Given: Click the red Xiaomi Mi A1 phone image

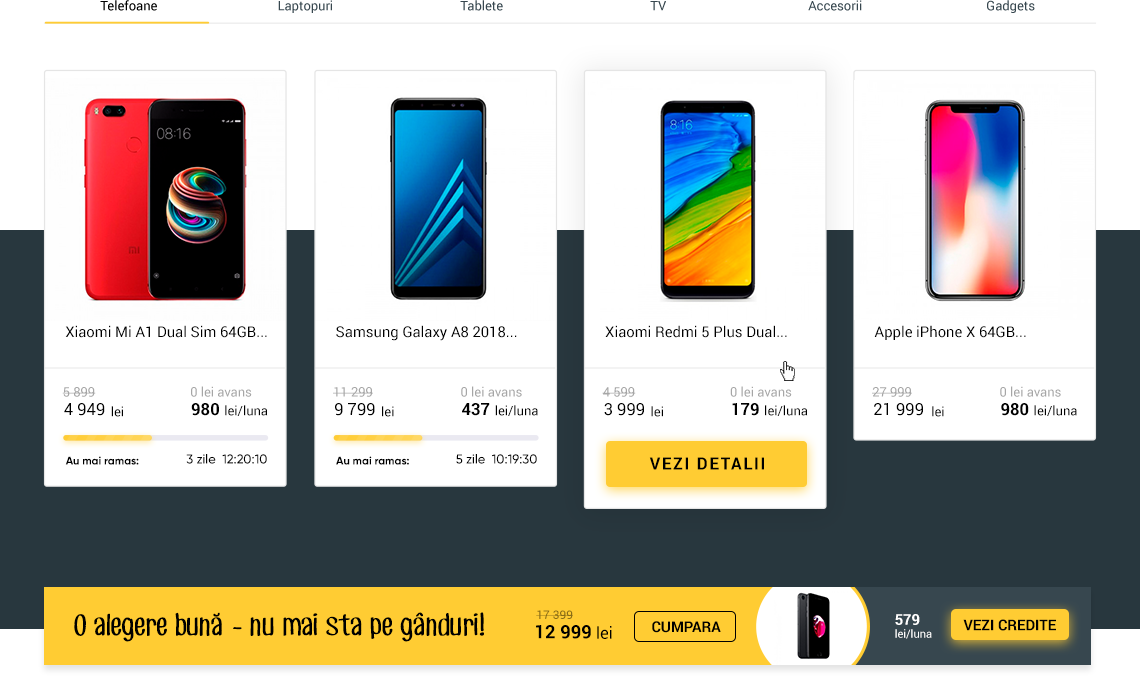Looking at the screenshot, I should tap(165, 199).
